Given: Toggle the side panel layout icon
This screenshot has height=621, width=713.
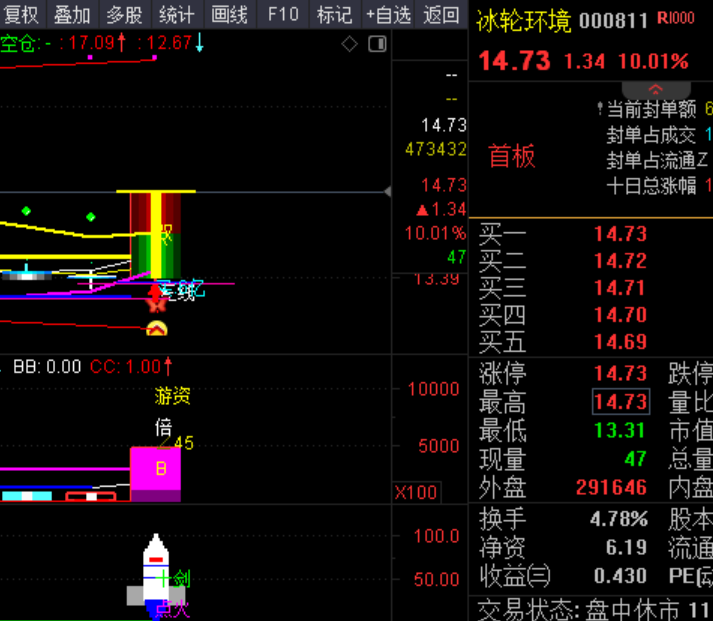Looking at the screenshot, I should click(x=377, y=44).
